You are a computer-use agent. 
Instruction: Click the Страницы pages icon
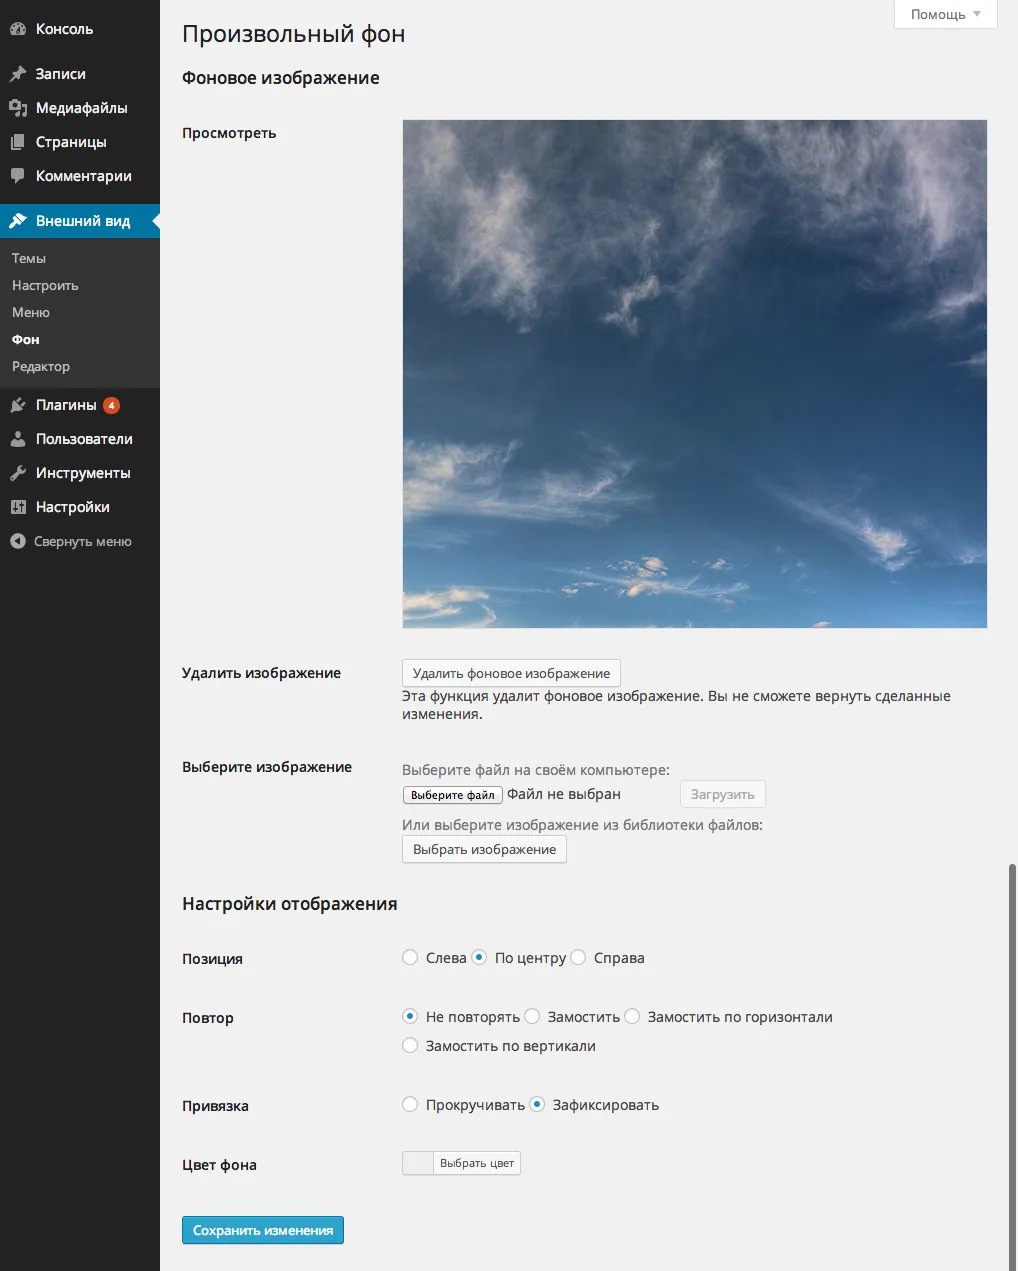tap(18, 142)
